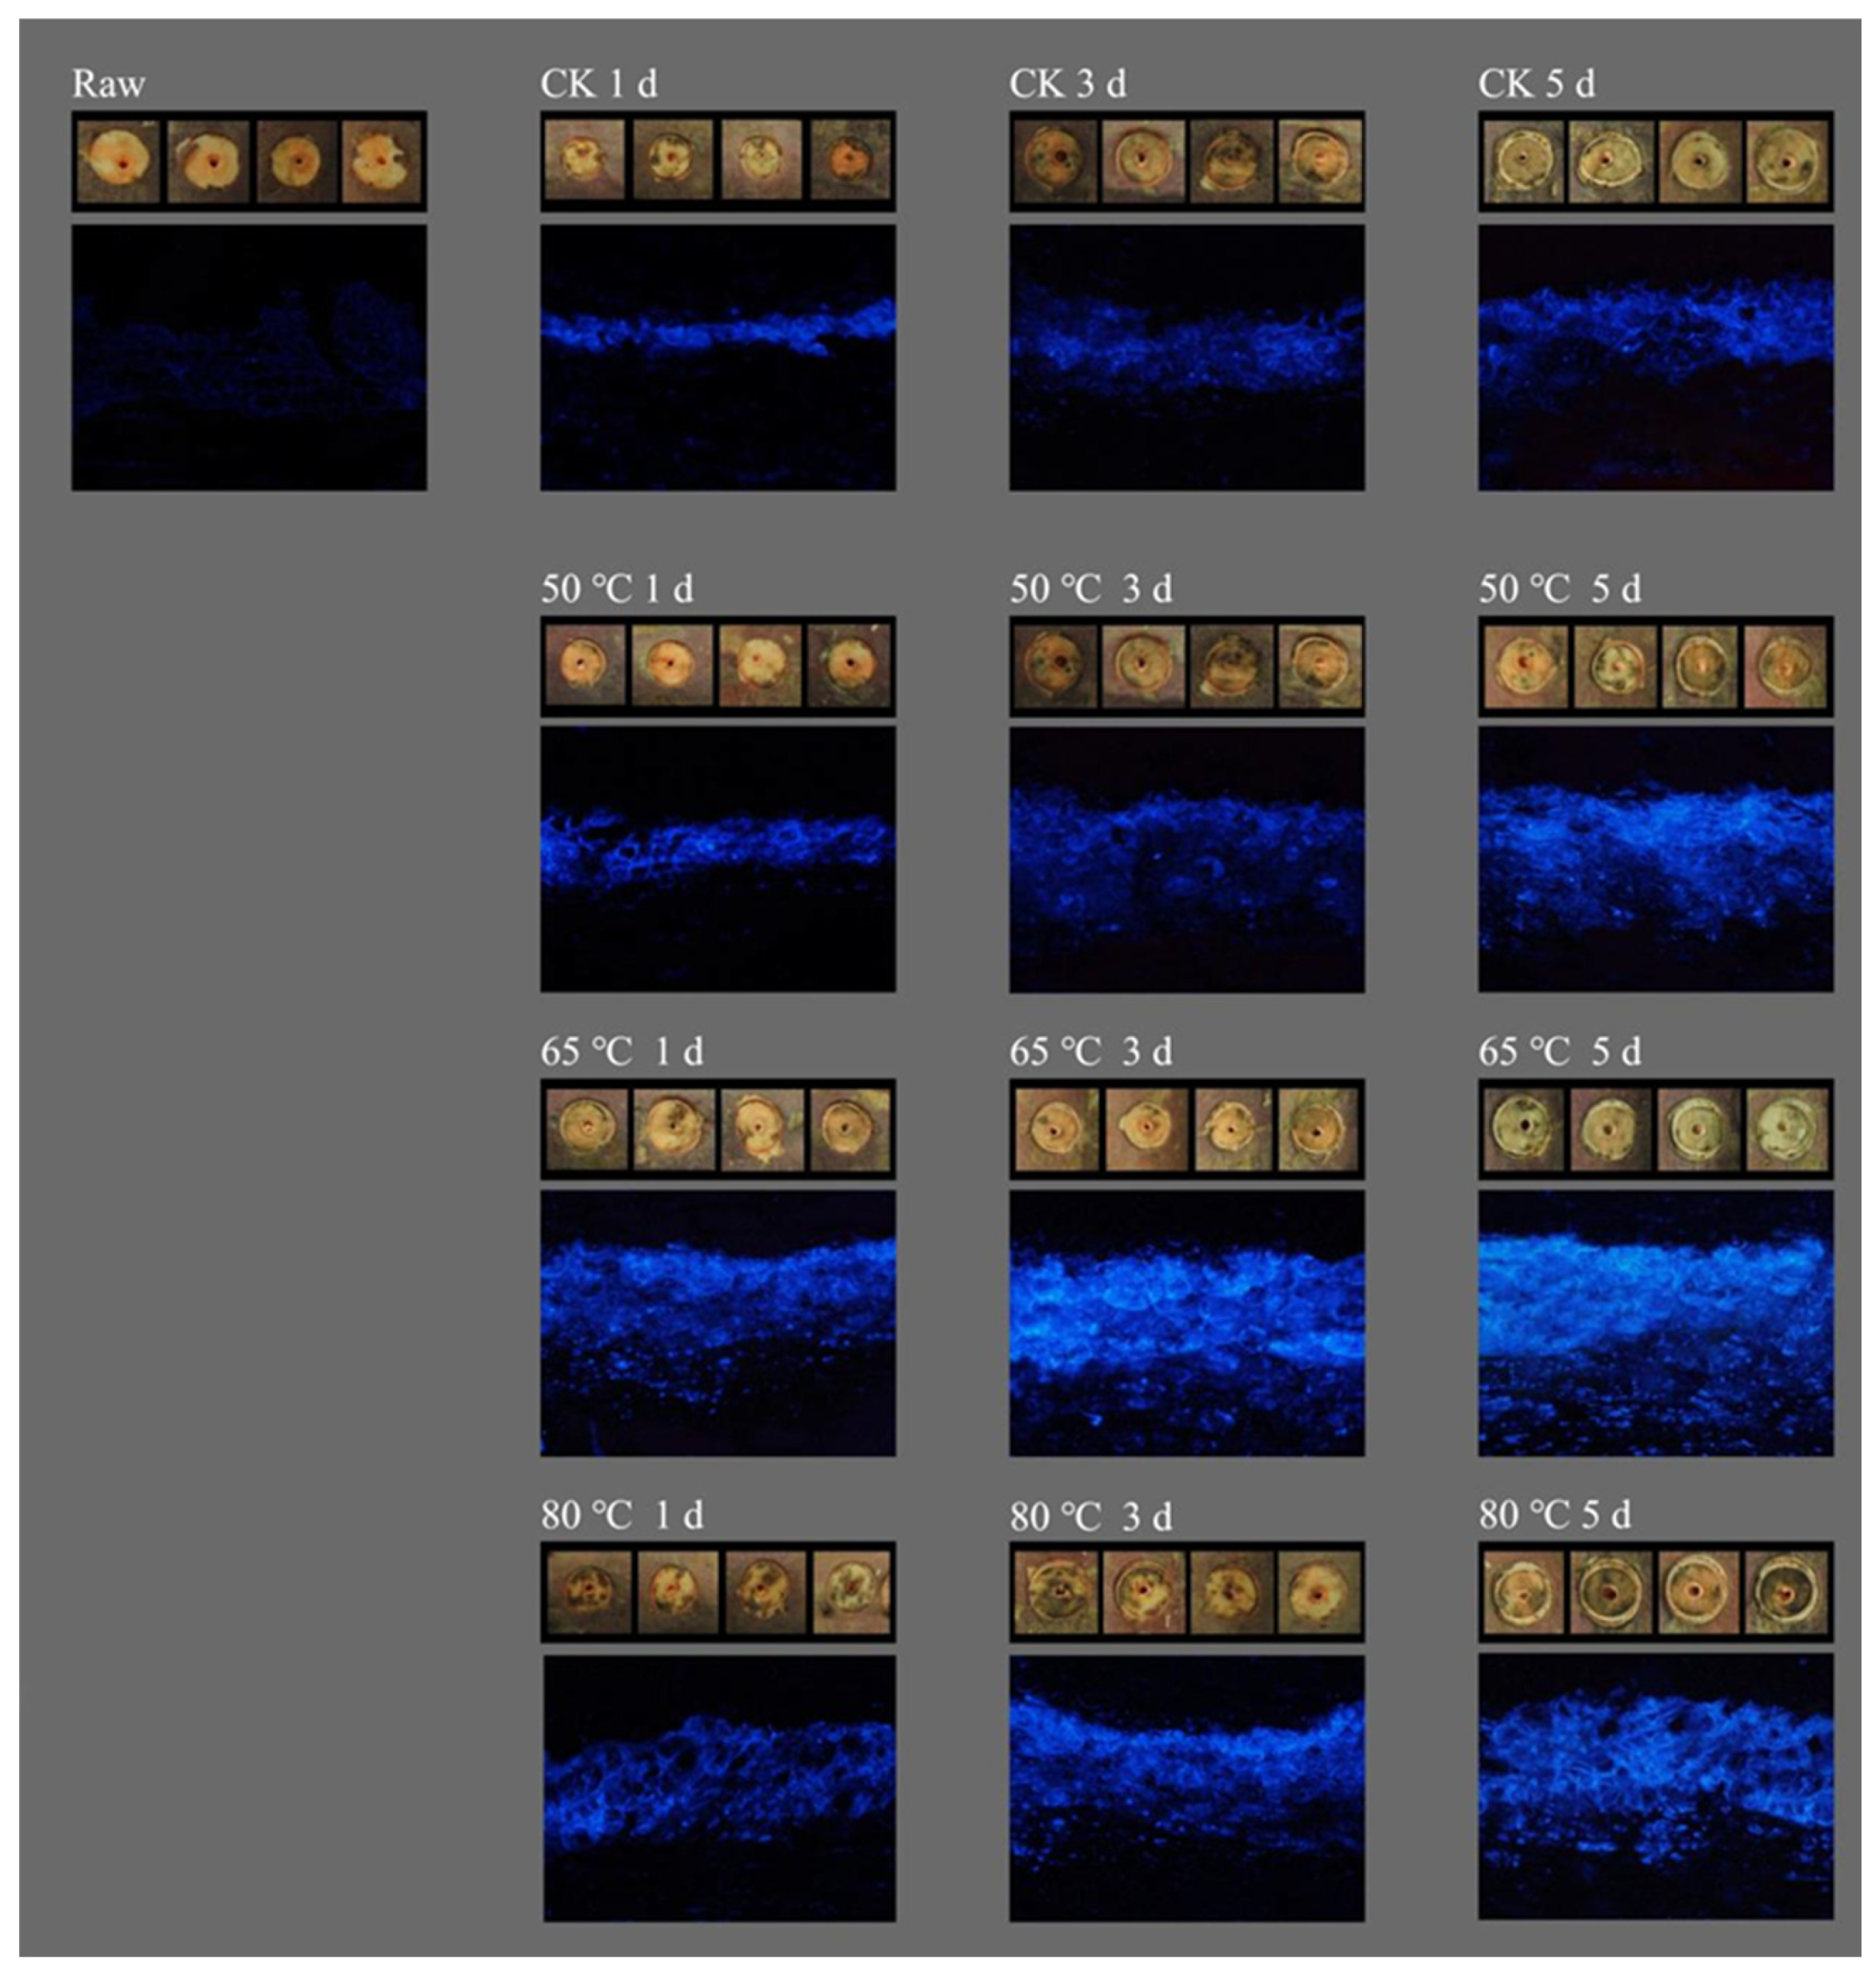Open the CK 5 d fluorescence image
1876x1974 pixels.
(1656, 357)
